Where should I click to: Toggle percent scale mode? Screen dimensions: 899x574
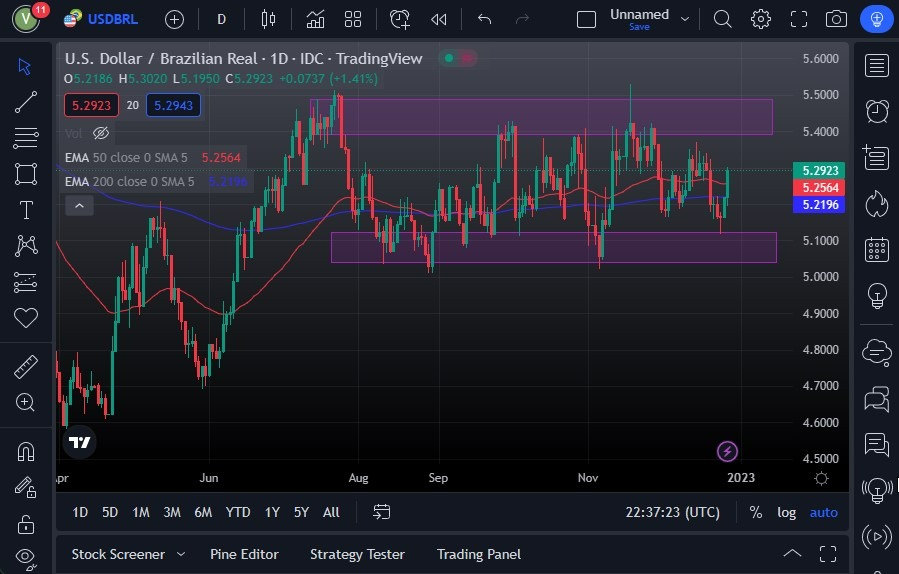click(756, 512)
